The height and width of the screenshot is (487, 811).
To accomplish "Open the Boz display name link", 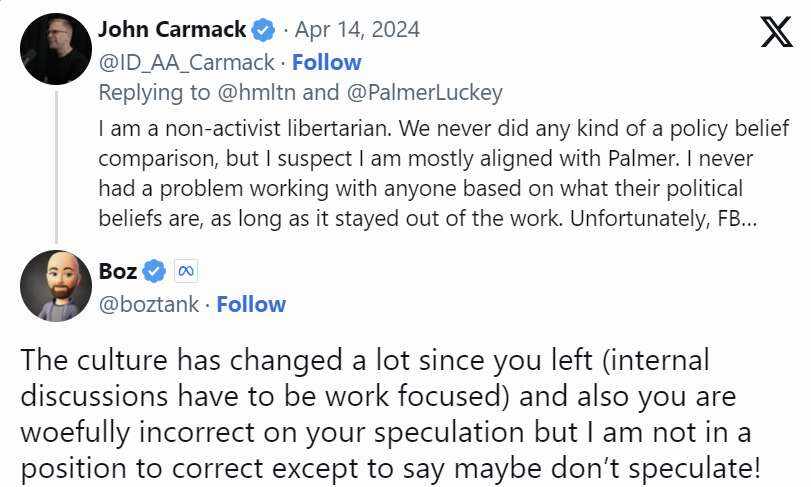I will pyautogui.click(x=118, y=272).
